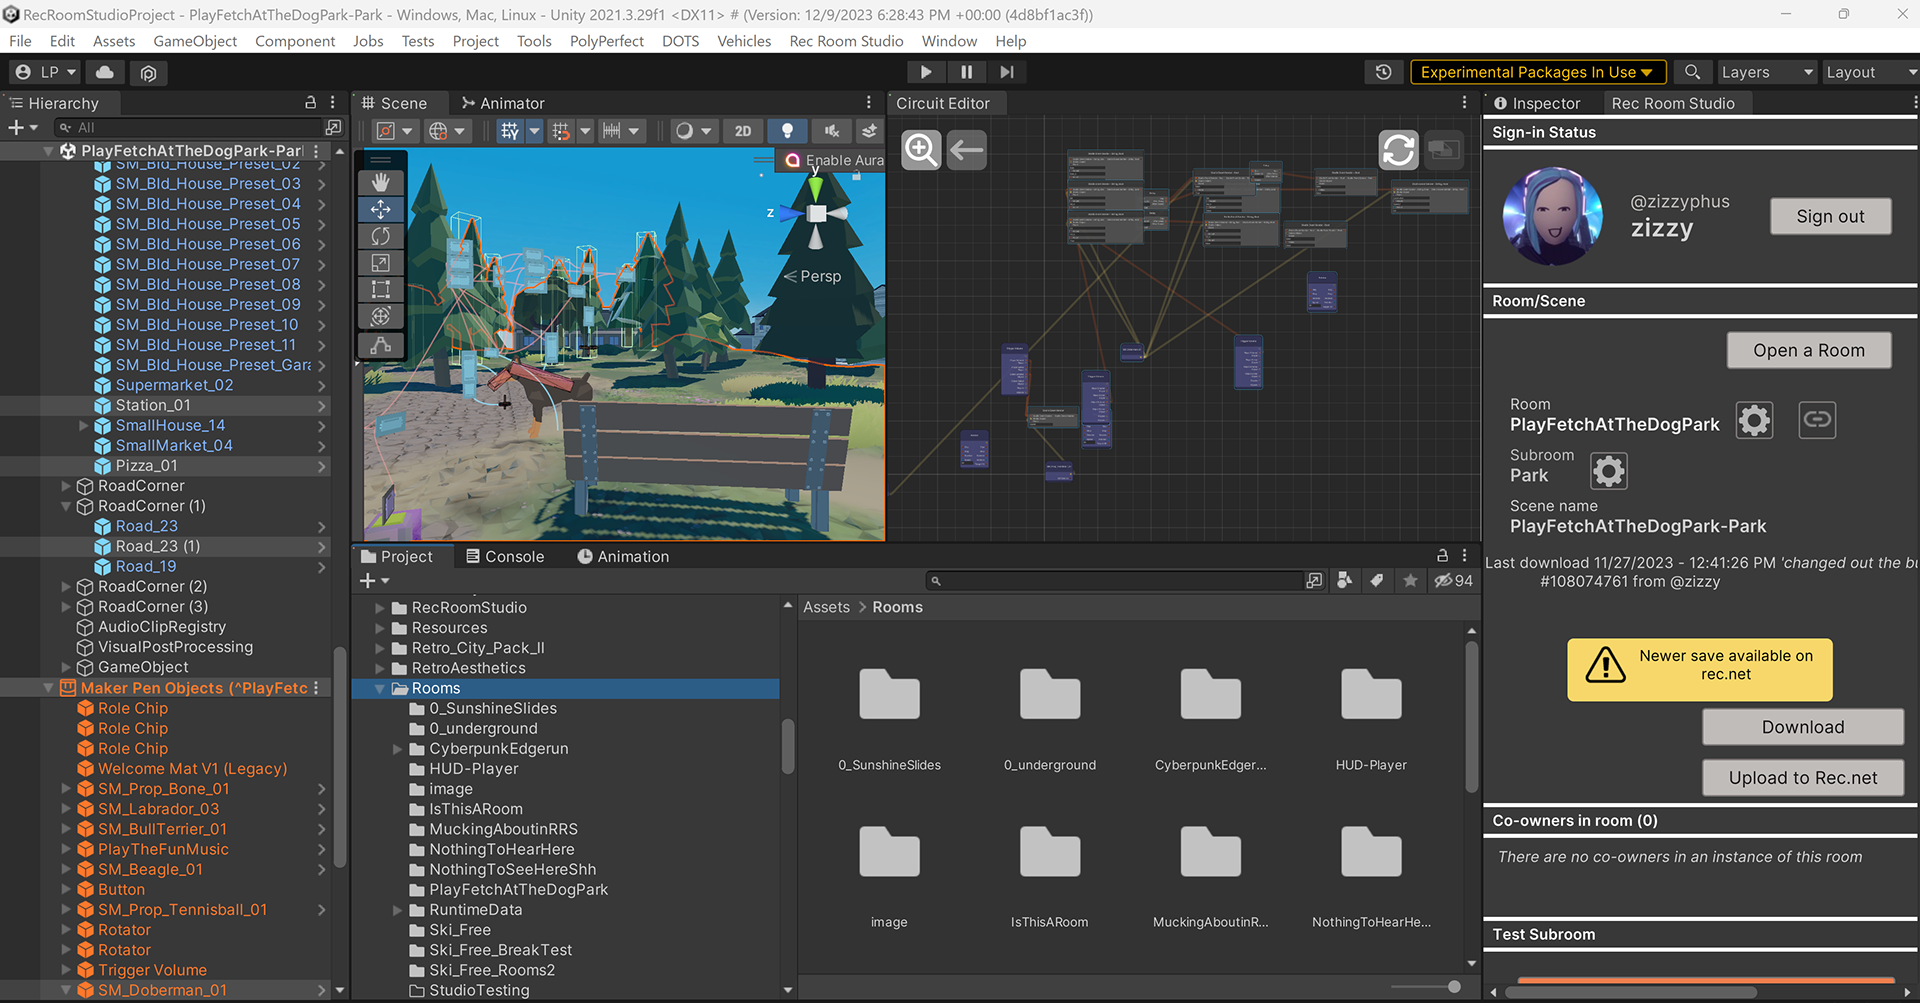Click the Enable Aura icon in Scene view

(792, 160)
